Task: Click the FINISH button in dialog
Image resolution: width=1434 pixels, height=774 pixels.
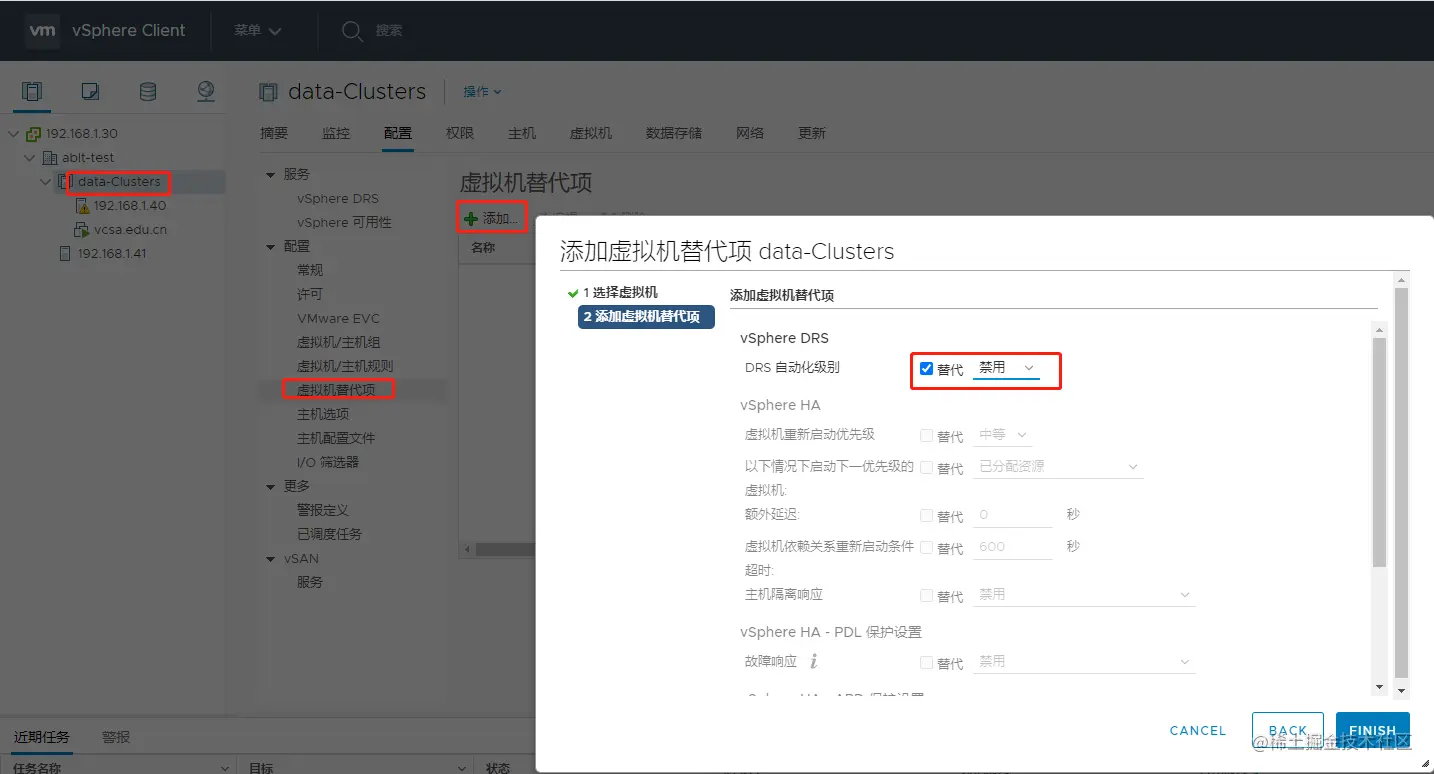Action: coord(1373,731)
